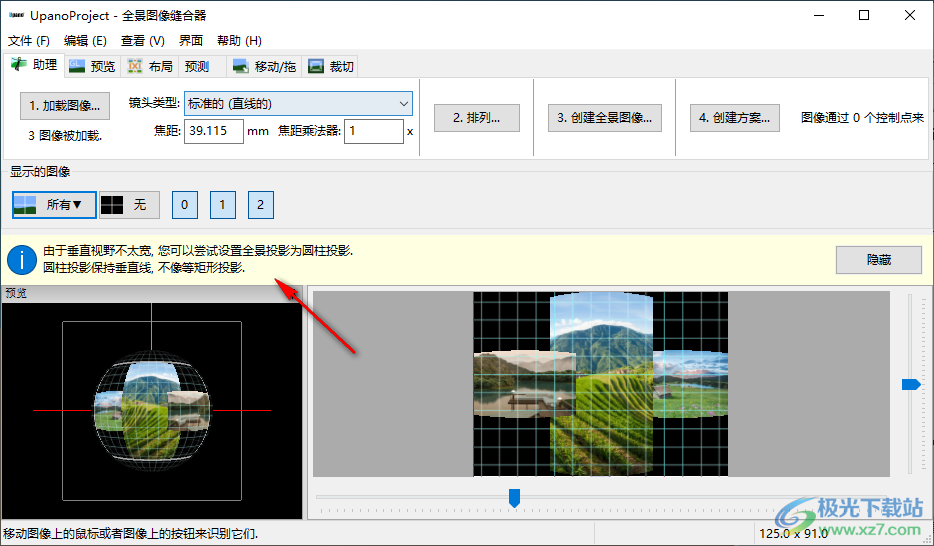Screen dimensions: 934x546
Task: Maximize the UpanoProject window
Action: pyautogui.click(x=864, y=15)
